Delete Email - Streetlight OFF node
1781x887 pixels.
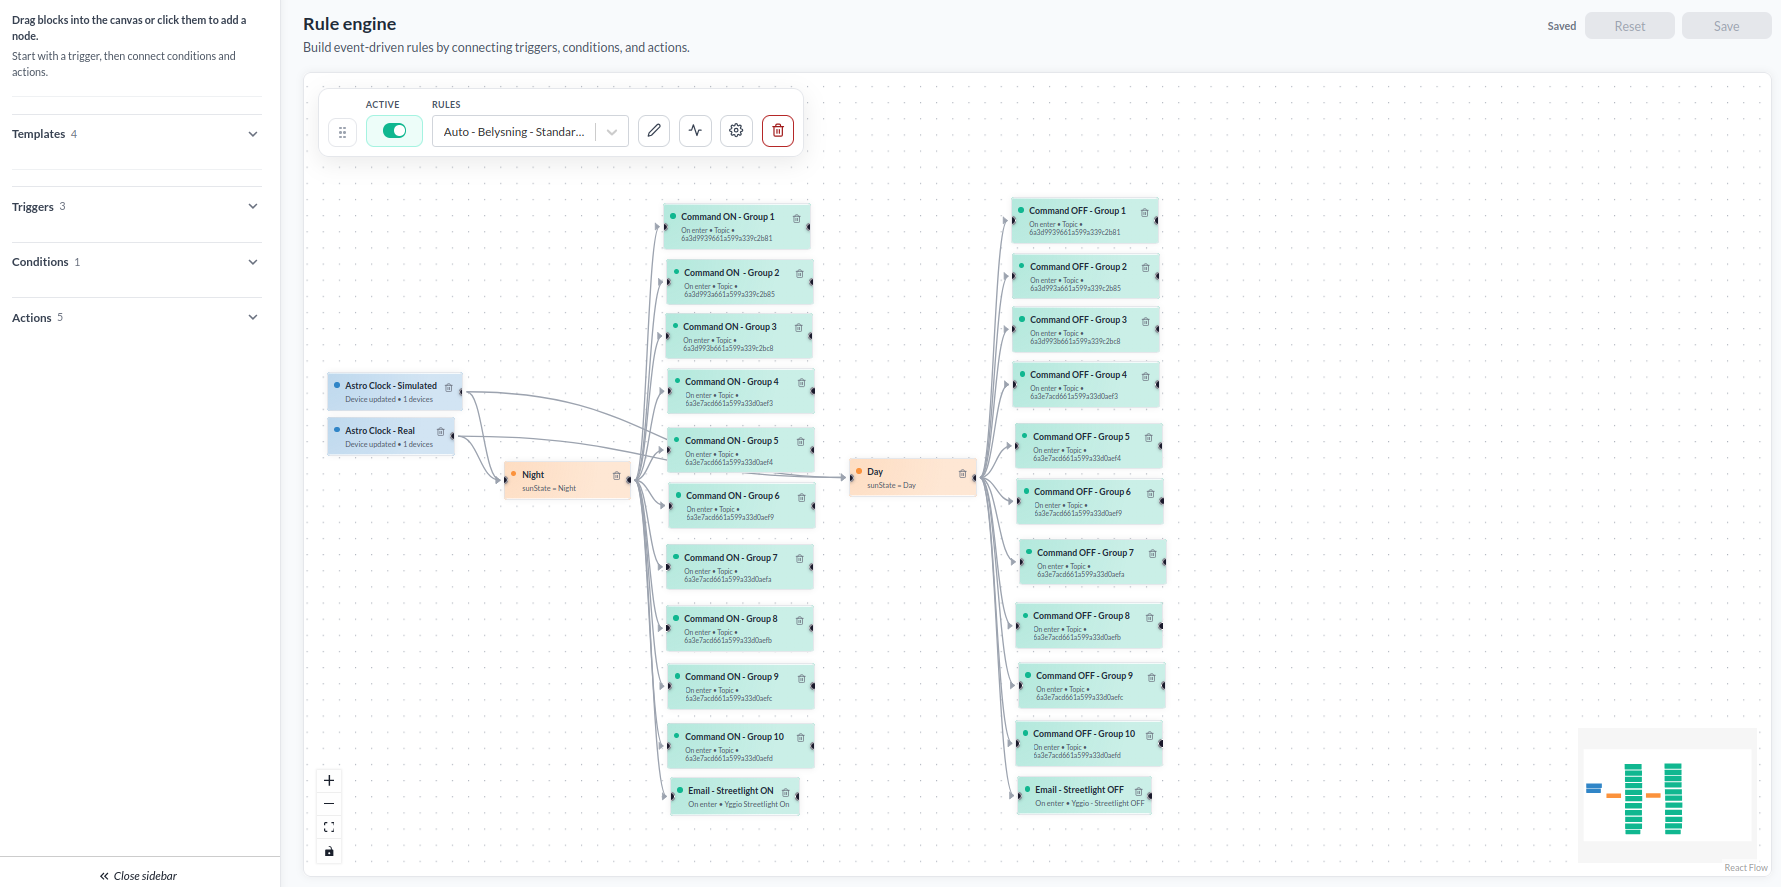(x=1138, y=792)
